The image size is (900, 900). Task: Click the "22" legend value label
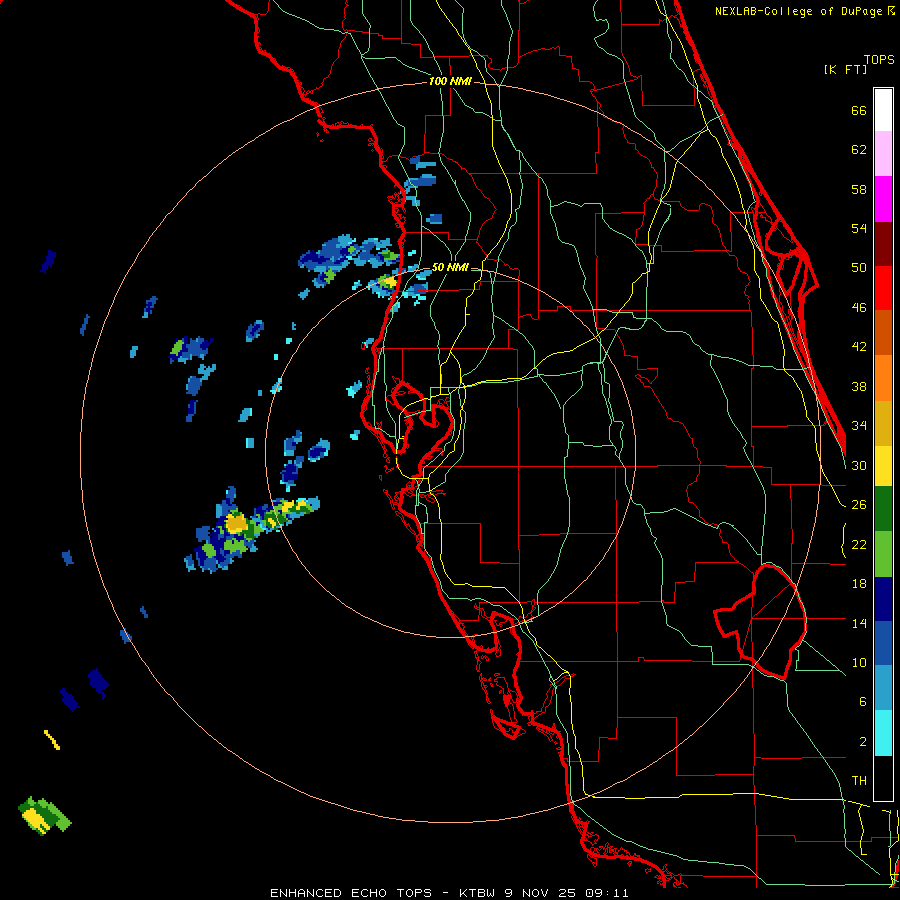click(x=859, y=544)
